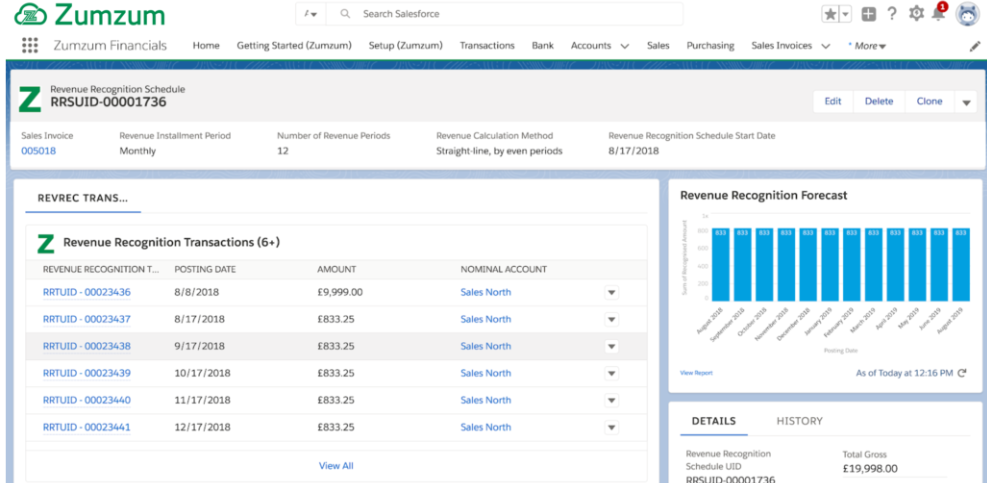Open row actions for RRTUID - 00023438
The height and width of the screenshot is (483, 987).
(x=611, y=346)
